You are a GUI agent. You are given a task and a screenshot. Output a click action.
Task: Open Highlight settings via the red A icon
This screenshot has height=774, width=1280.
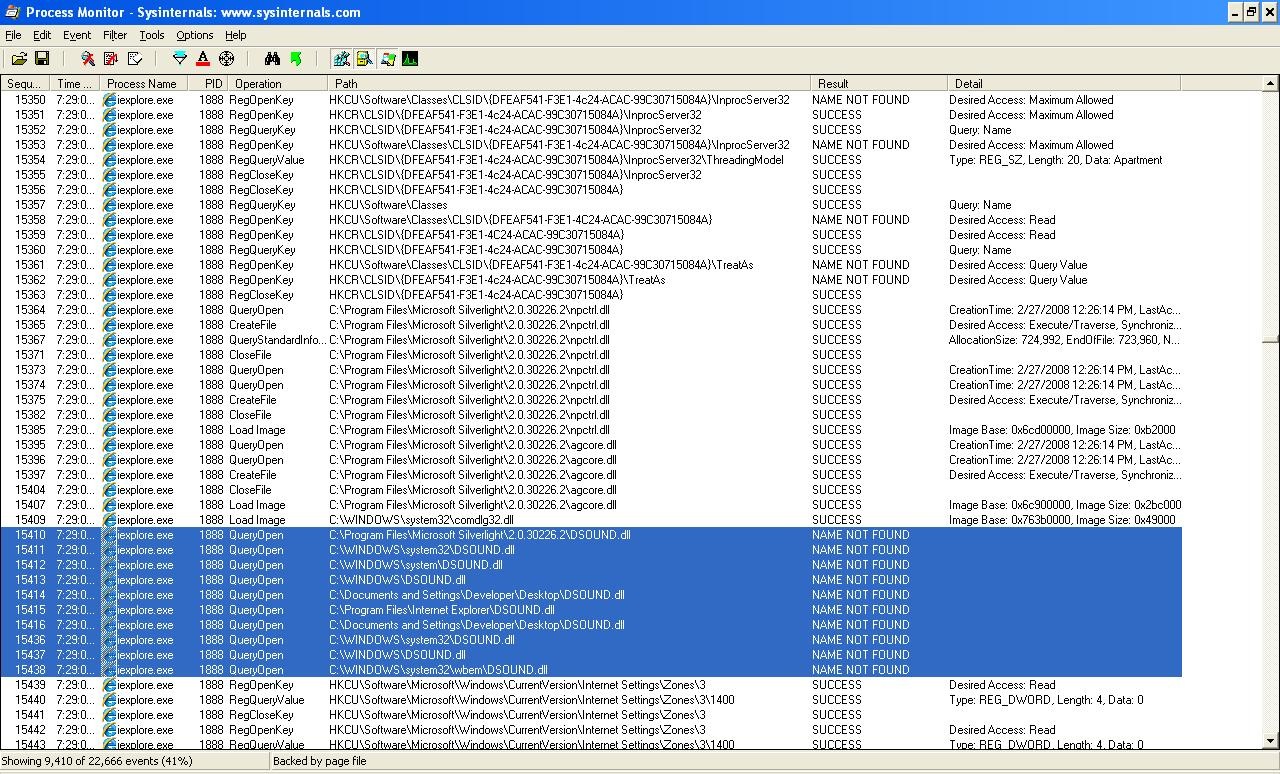pyautogui.click(x=203, y=59)
